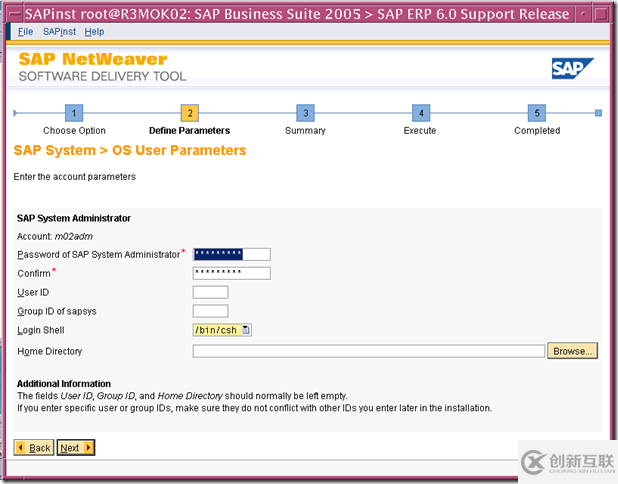Click into the Home Directory field
Viewport: 618px width, 484px height.
pyautogui.click(x=369, y=351)
